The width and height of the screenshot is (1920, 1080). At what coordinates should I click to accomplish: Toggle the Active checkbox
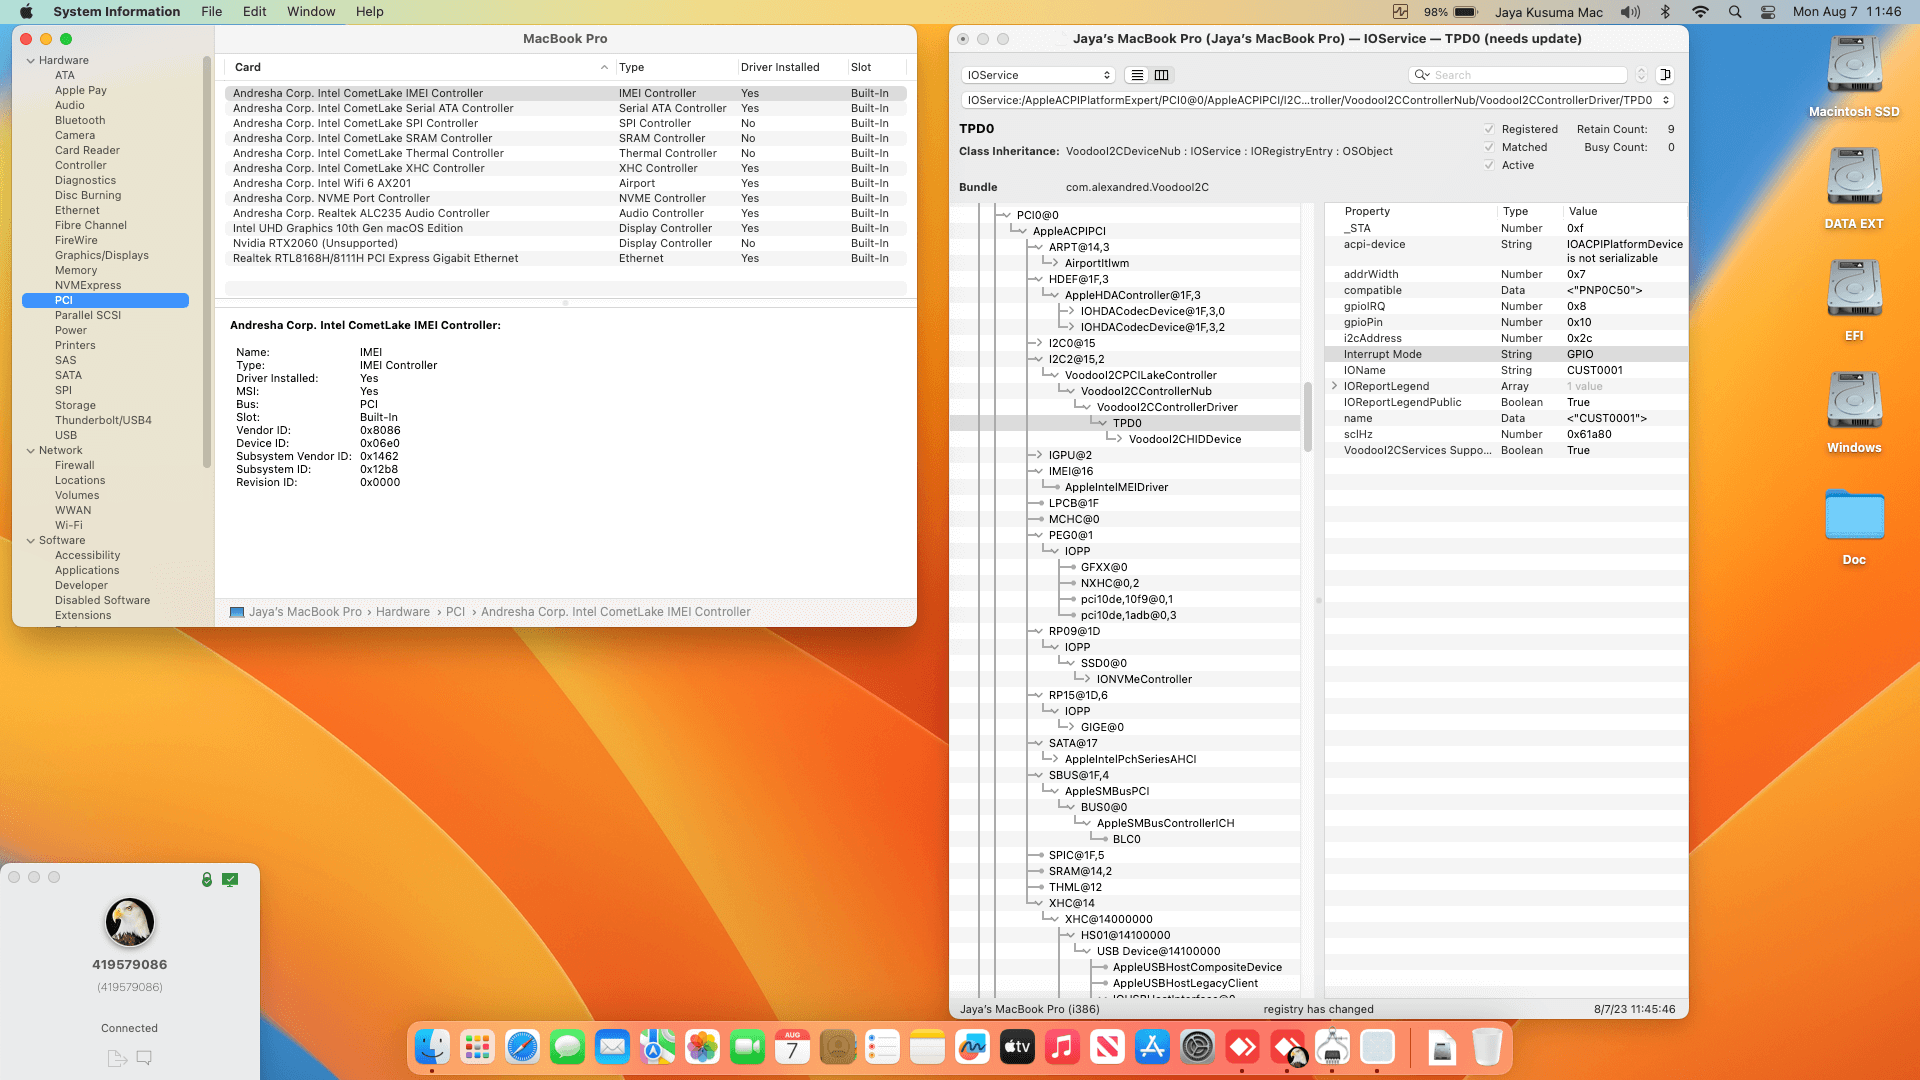[1489, 165]
